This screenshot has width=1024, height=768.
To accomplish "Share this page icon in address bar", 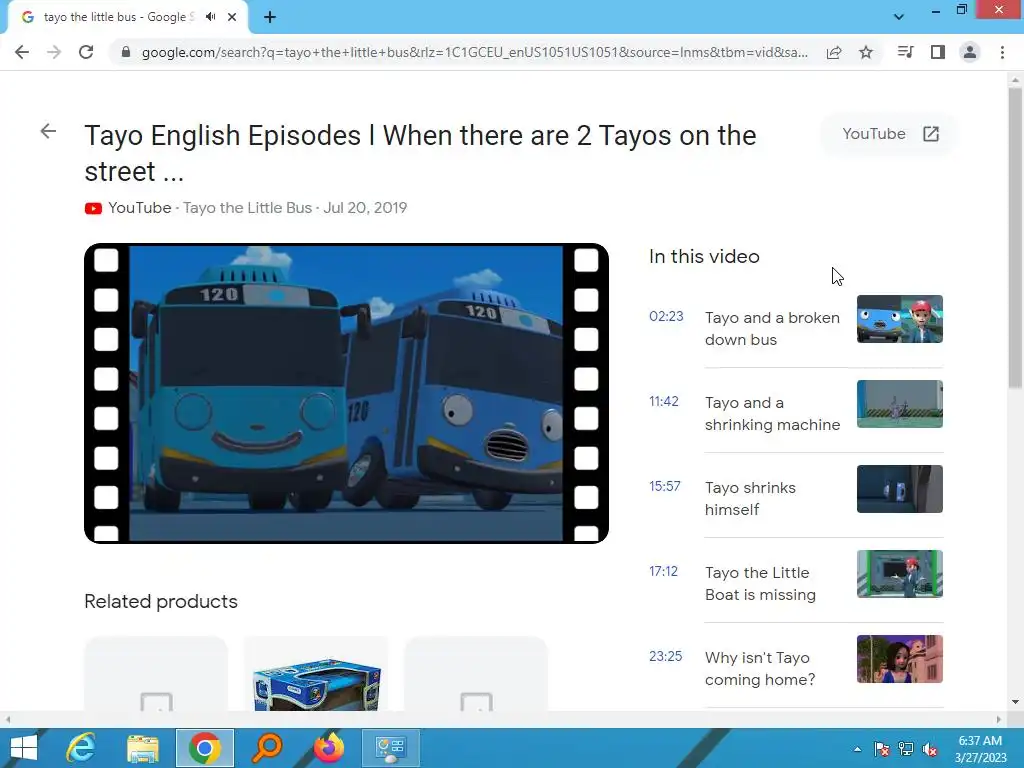I will (834, 52).
